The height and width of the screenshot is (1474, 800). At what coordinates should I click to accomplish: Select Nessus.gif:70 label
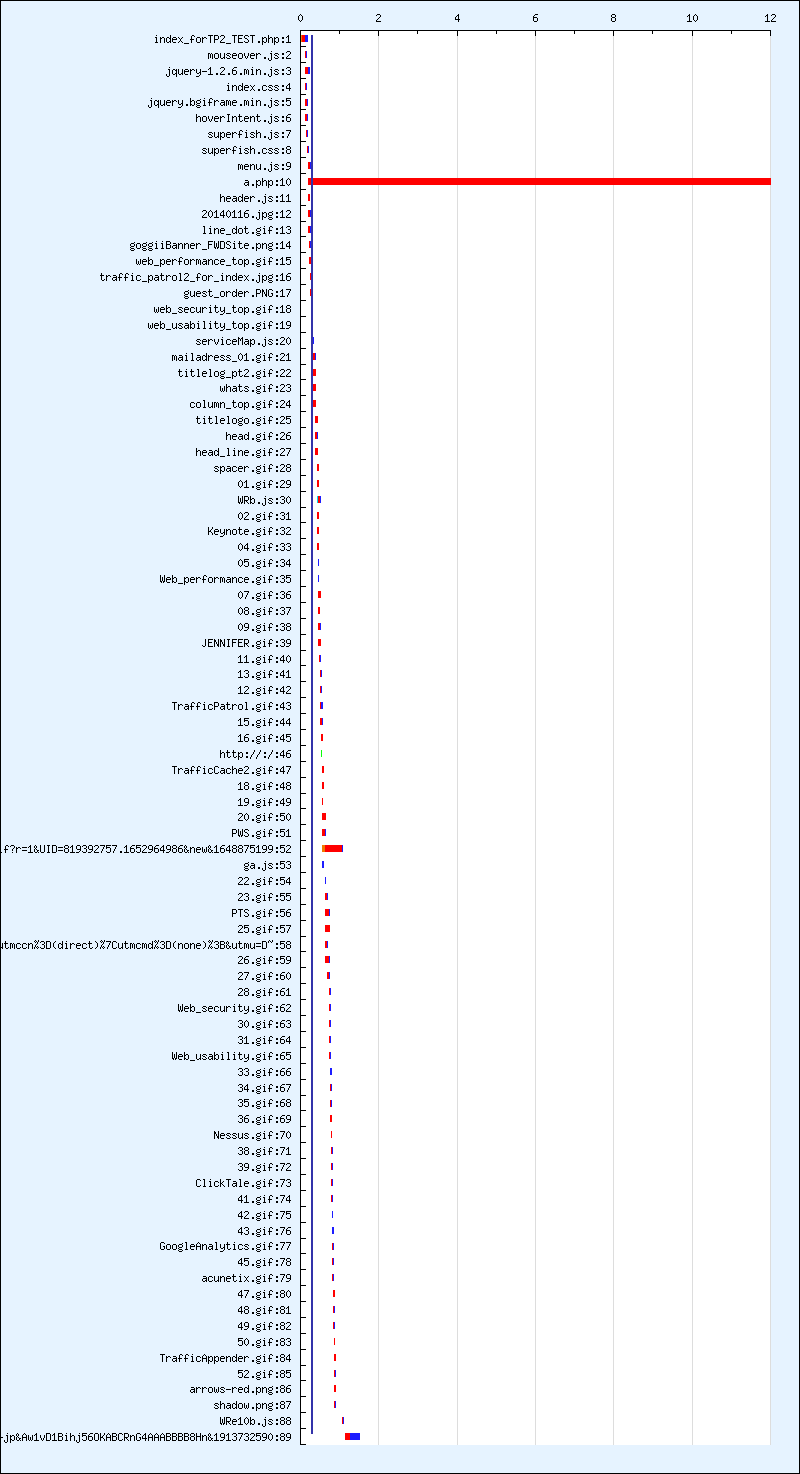coord(253,1135)
